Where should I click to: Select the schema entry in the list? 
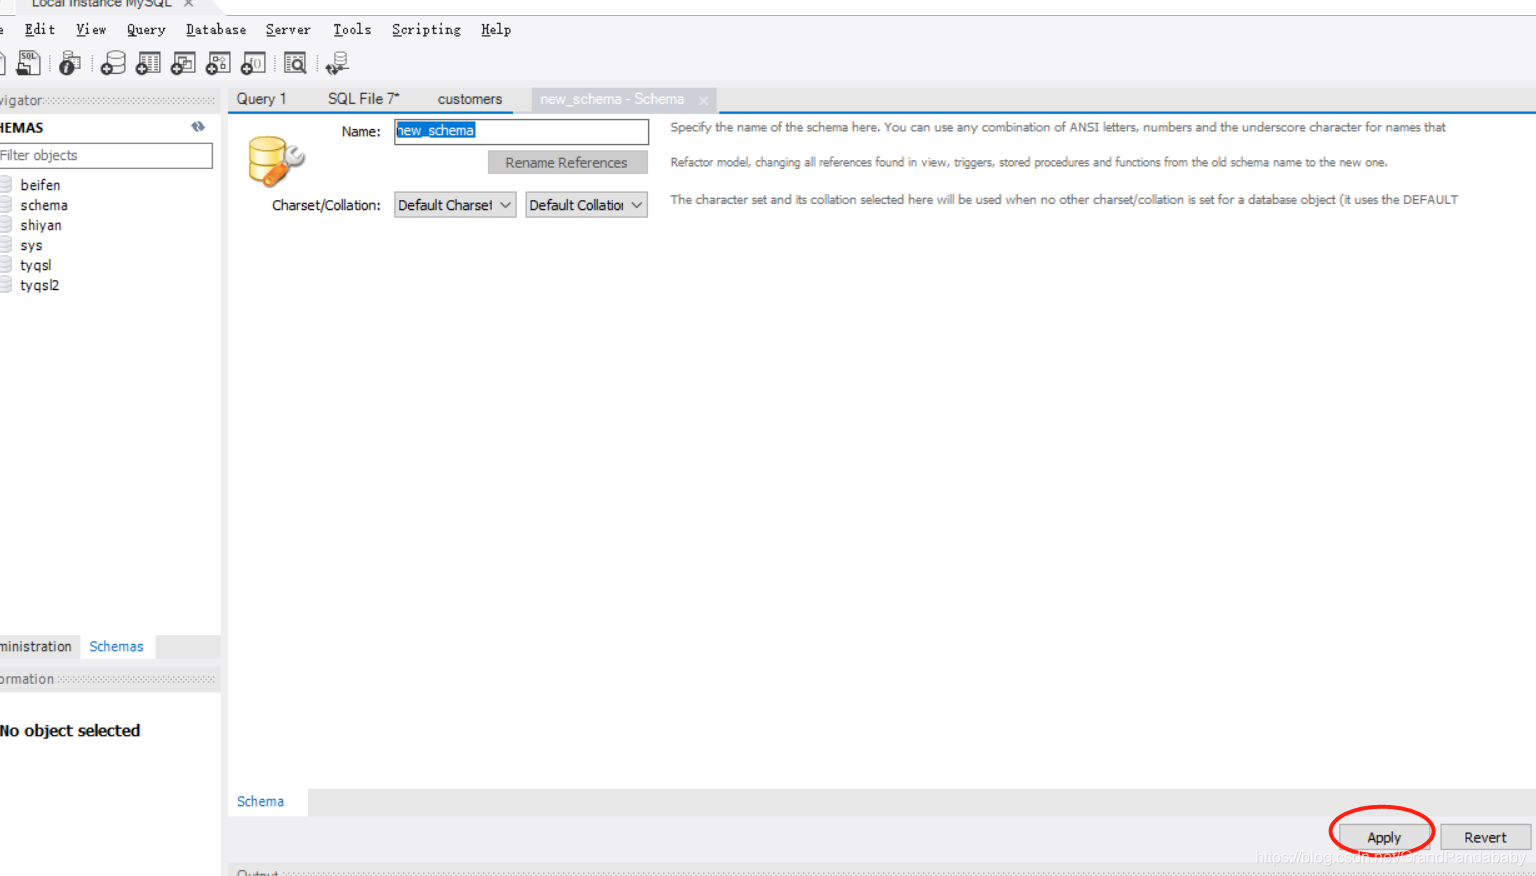click(x=44, y=205)
